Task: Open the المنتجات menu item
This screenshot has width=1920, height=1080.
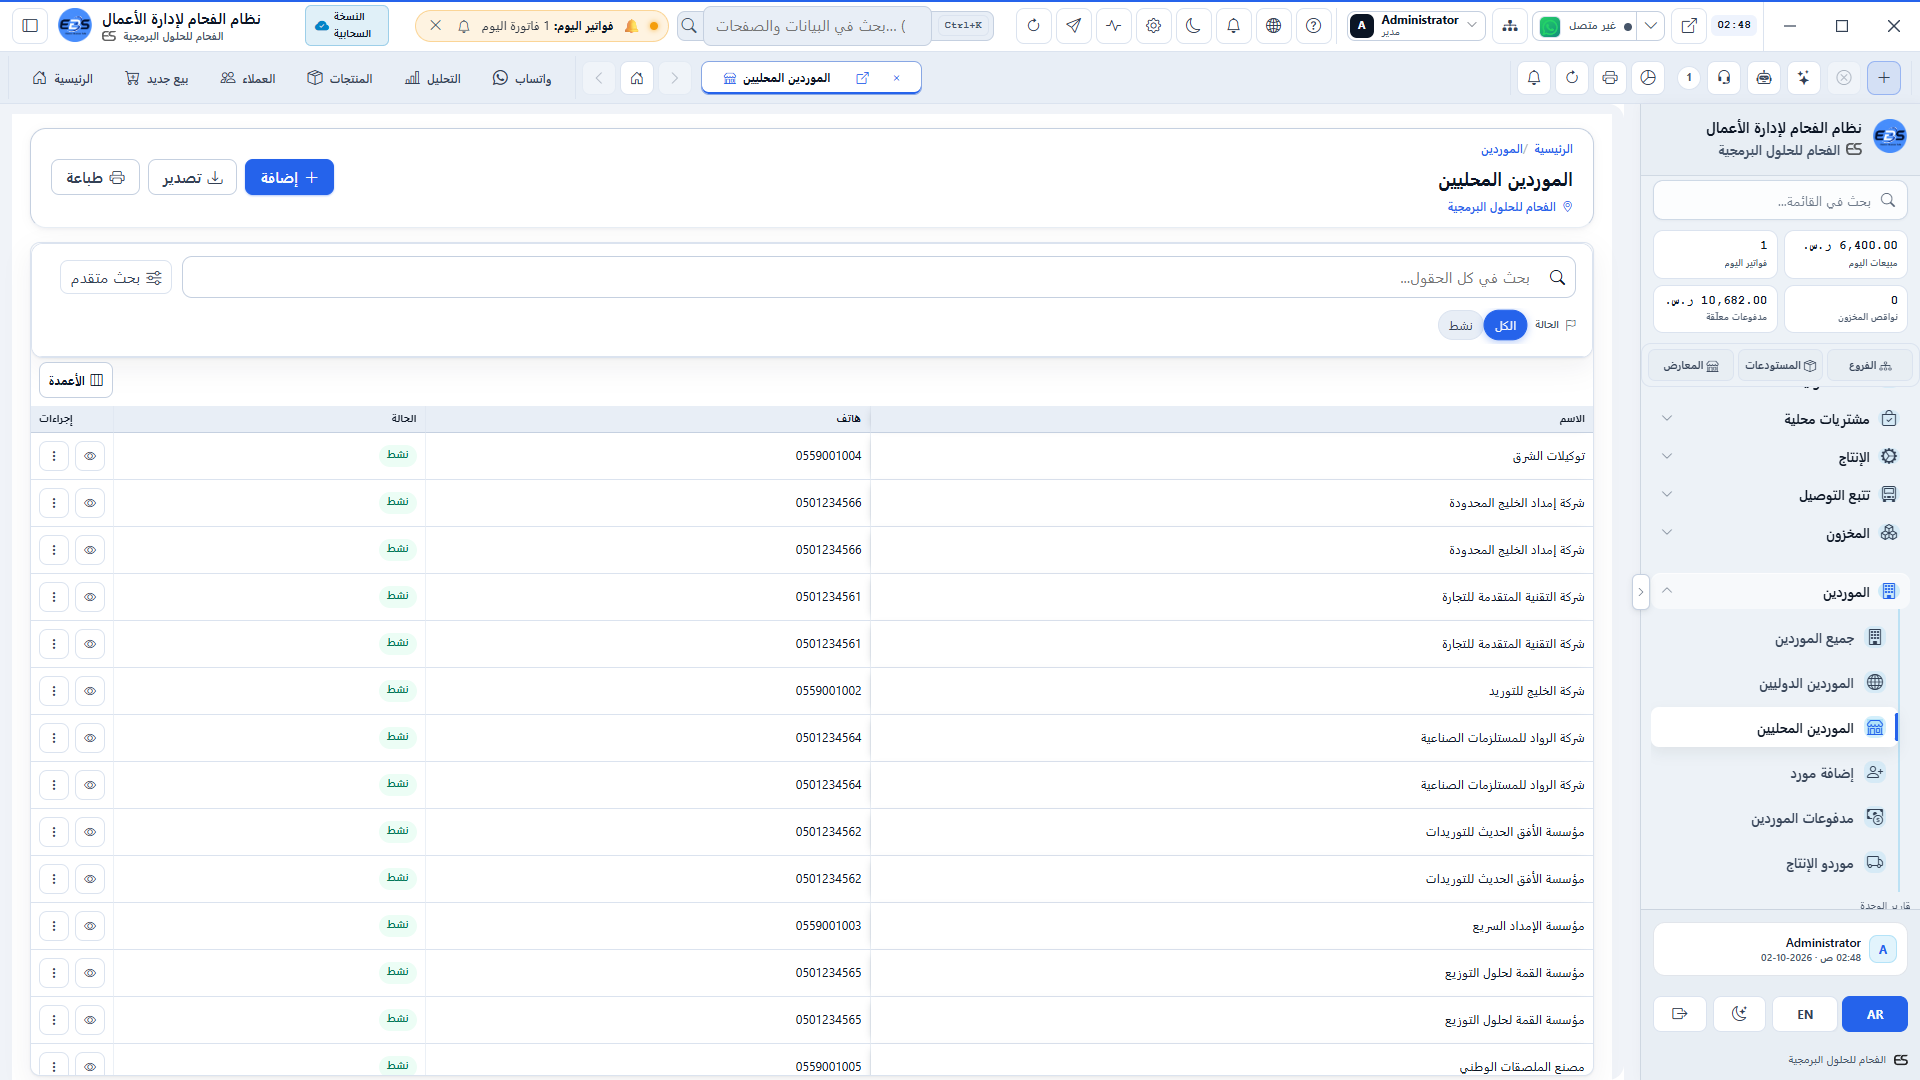Action: [x=340, y=78]
